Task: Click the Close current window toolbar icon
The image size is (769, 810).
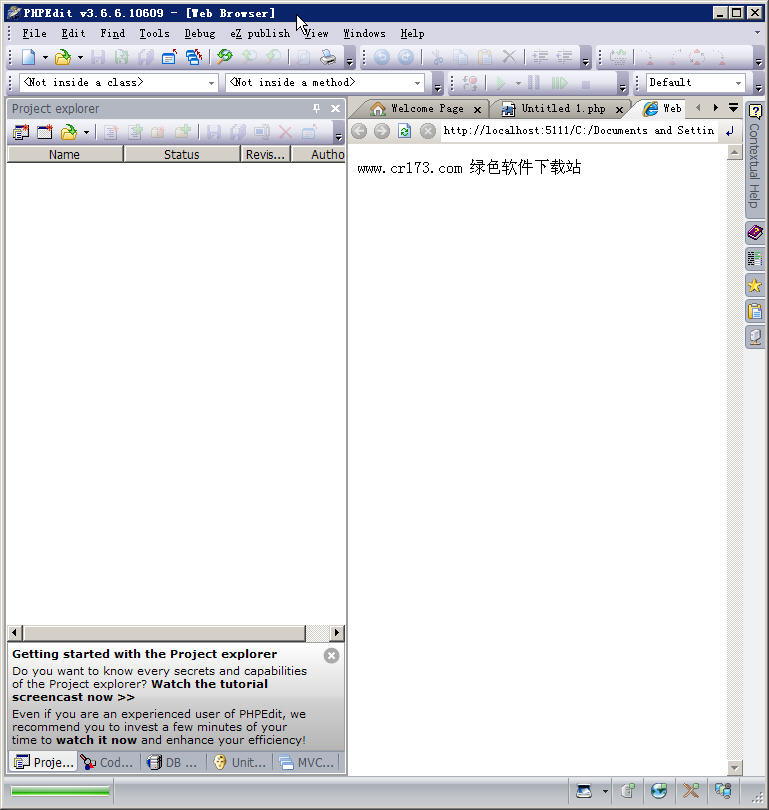Action: pos(169,57)
